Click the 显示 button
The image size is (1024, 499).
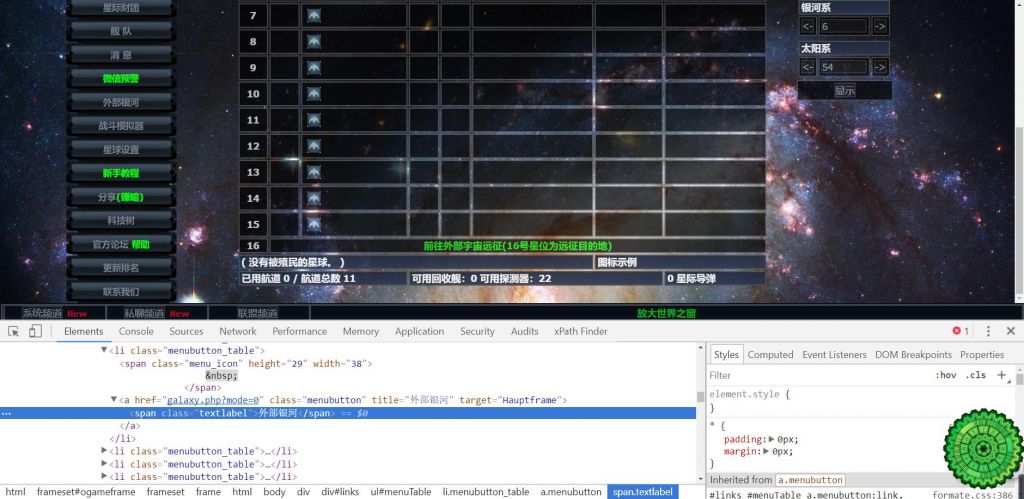click(x=844, y=91)
